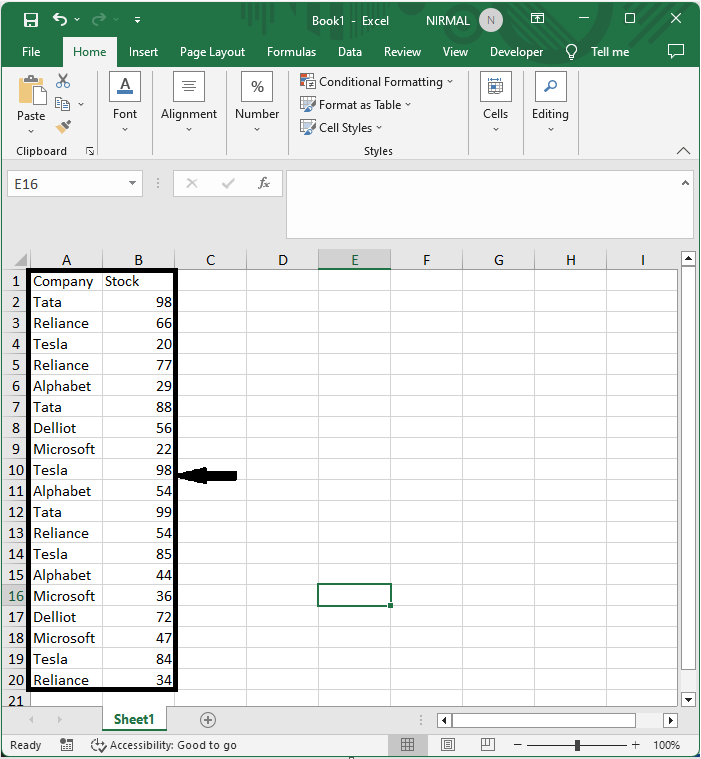
Task: Click the NIRMAL account avatar
Action: tap(491, 20)
